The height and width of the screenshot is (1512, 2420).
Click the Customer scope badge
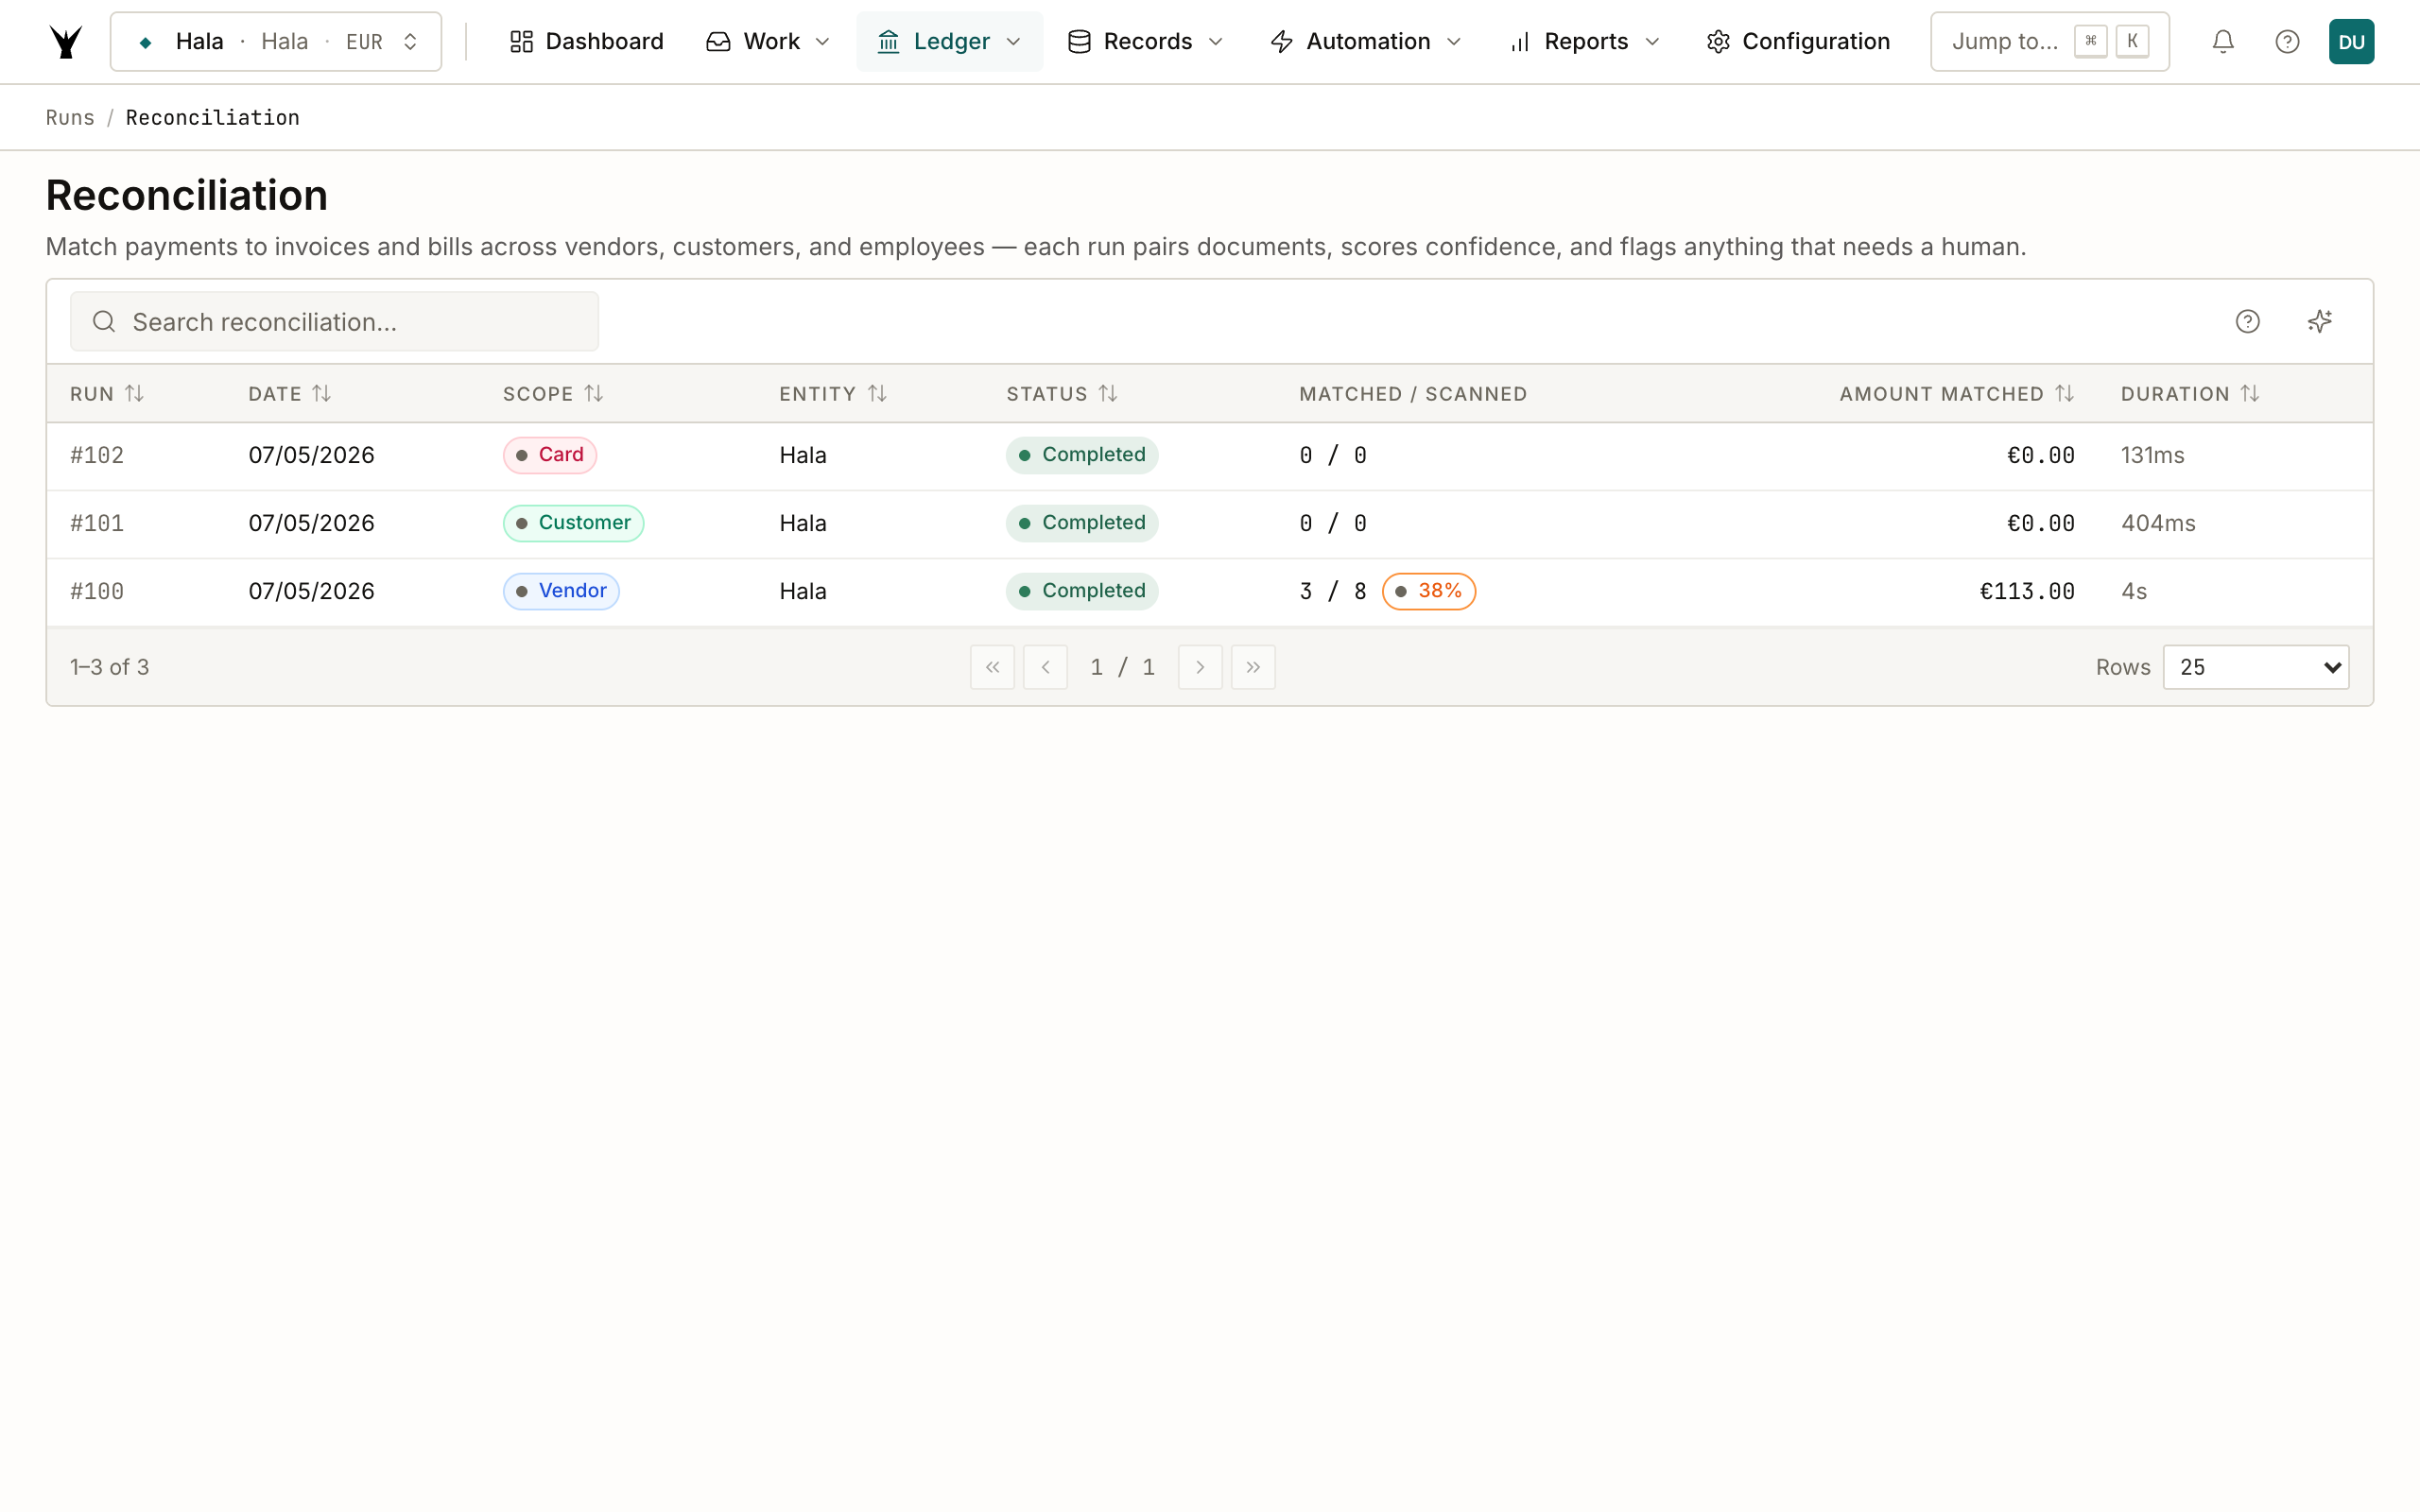[x=573, y=523]
